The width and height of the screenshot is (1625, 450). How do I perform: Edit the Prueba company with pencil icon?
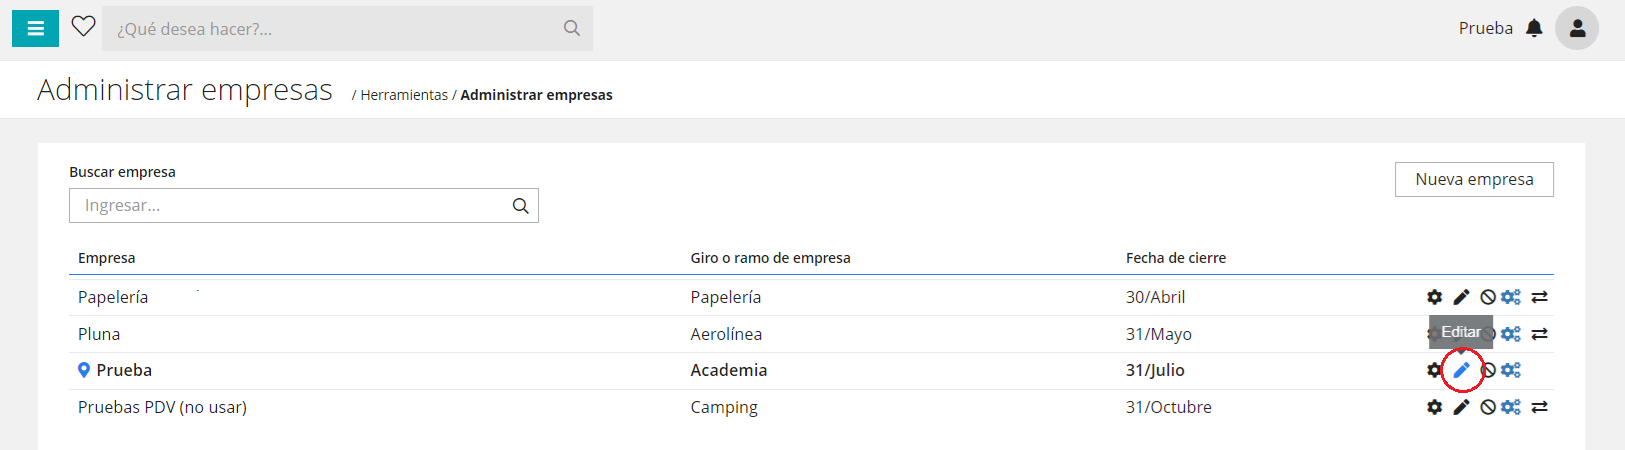click(1462, 370)
